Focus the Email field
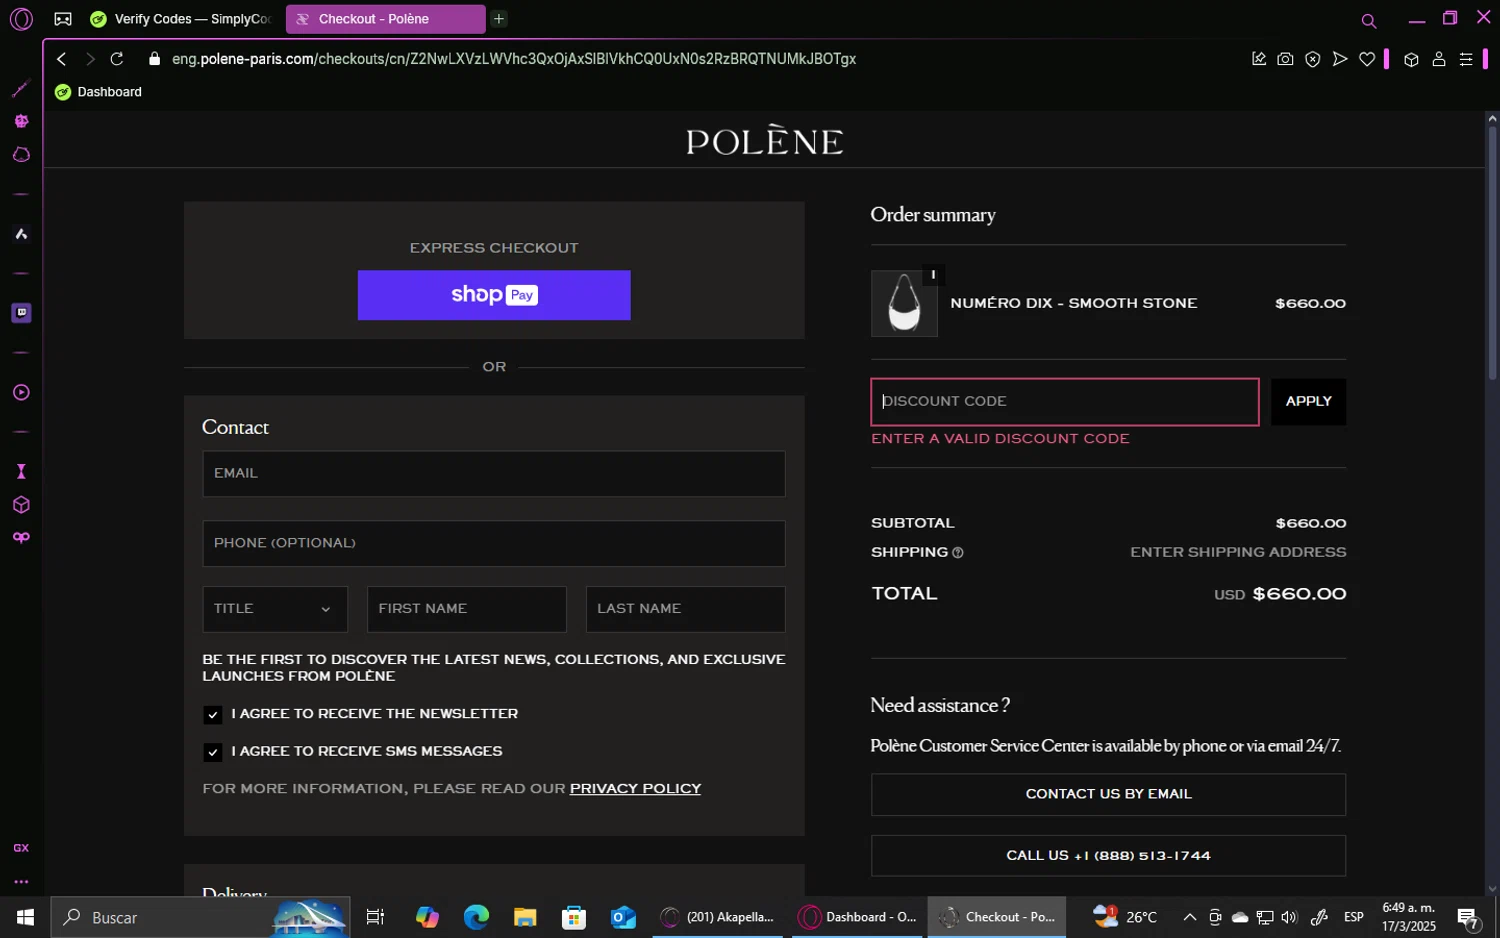This screenshot has width=1500, height=938. (x=494, y=473)
